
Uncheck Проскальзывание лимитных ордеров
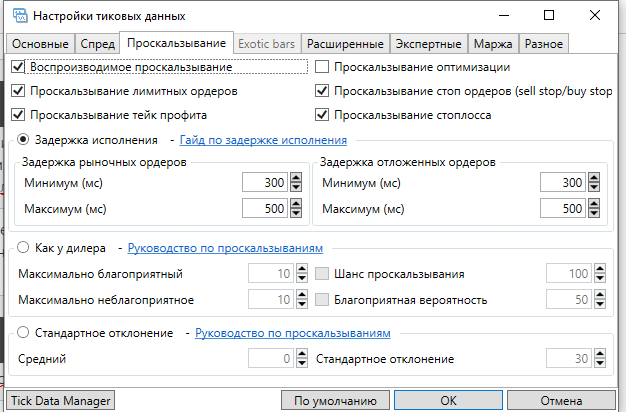pyautogui.click(x=18, y=91)
